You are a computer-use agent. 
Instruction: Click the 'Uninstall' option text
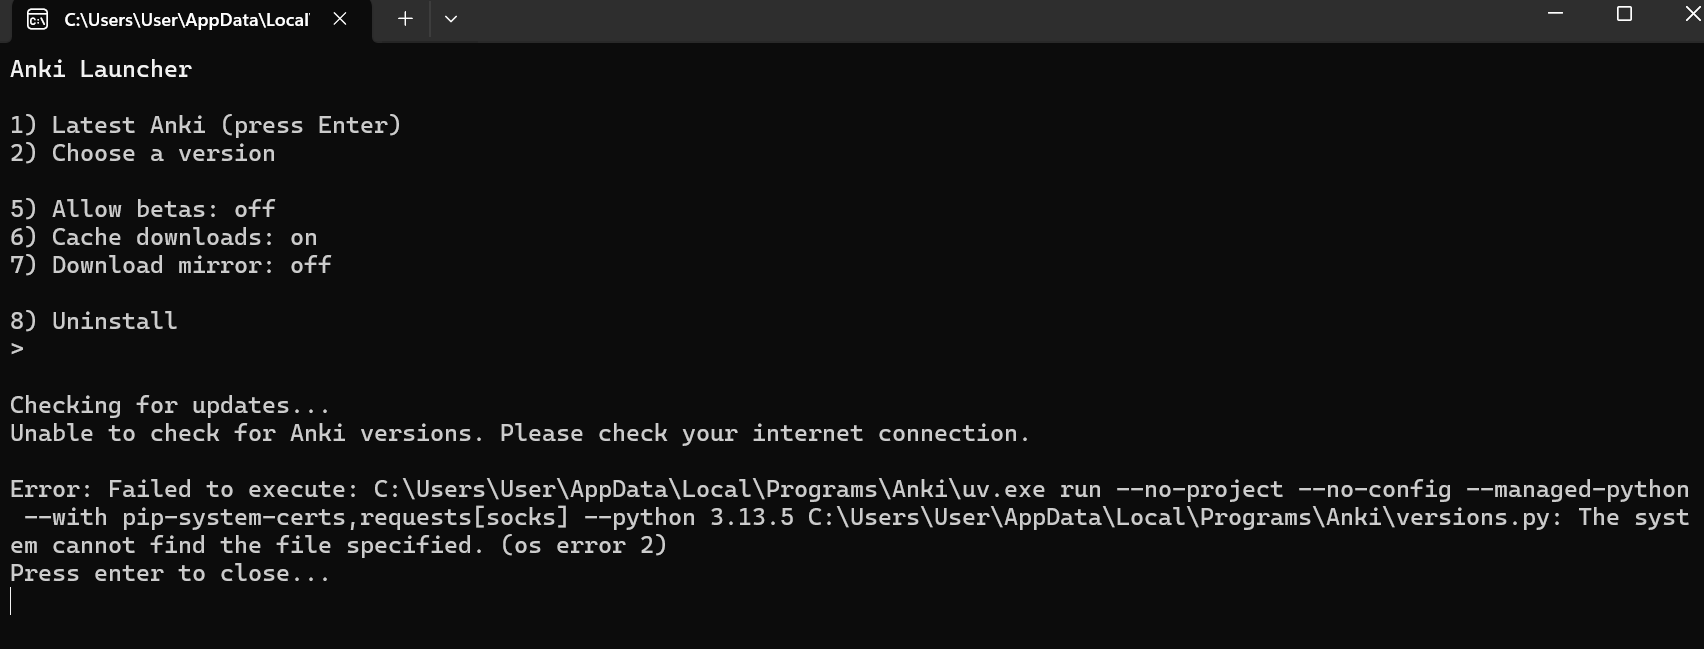click(x=114, y=321)
